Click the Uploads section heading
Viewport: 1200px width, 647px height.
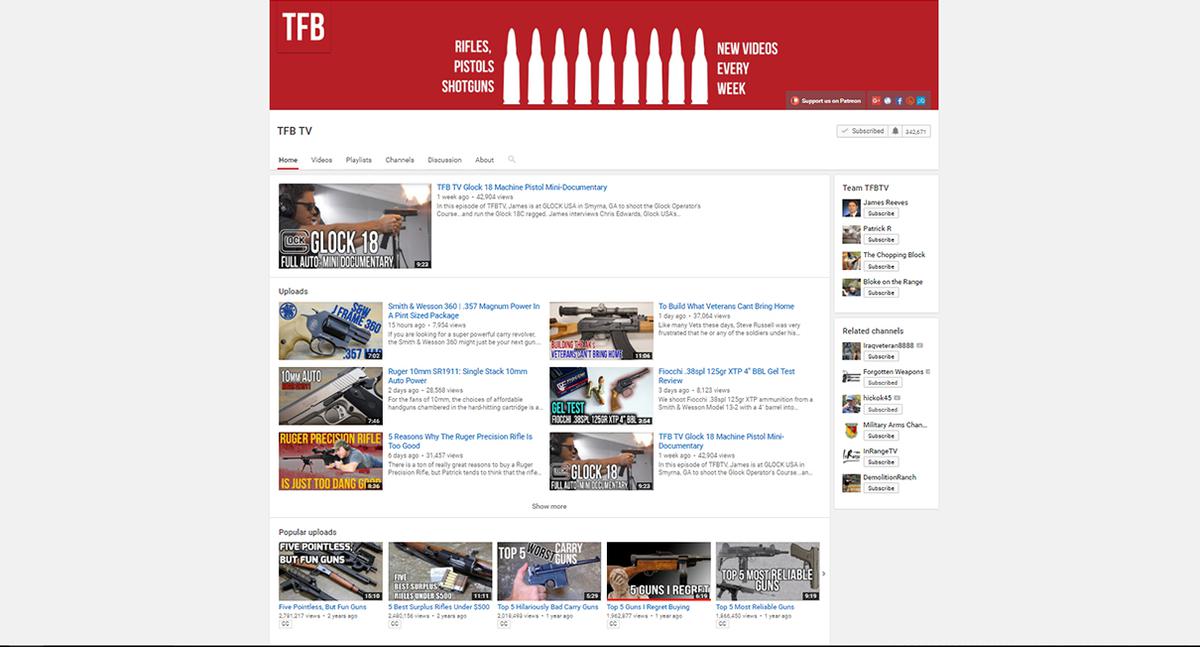[x=293, y=291]
